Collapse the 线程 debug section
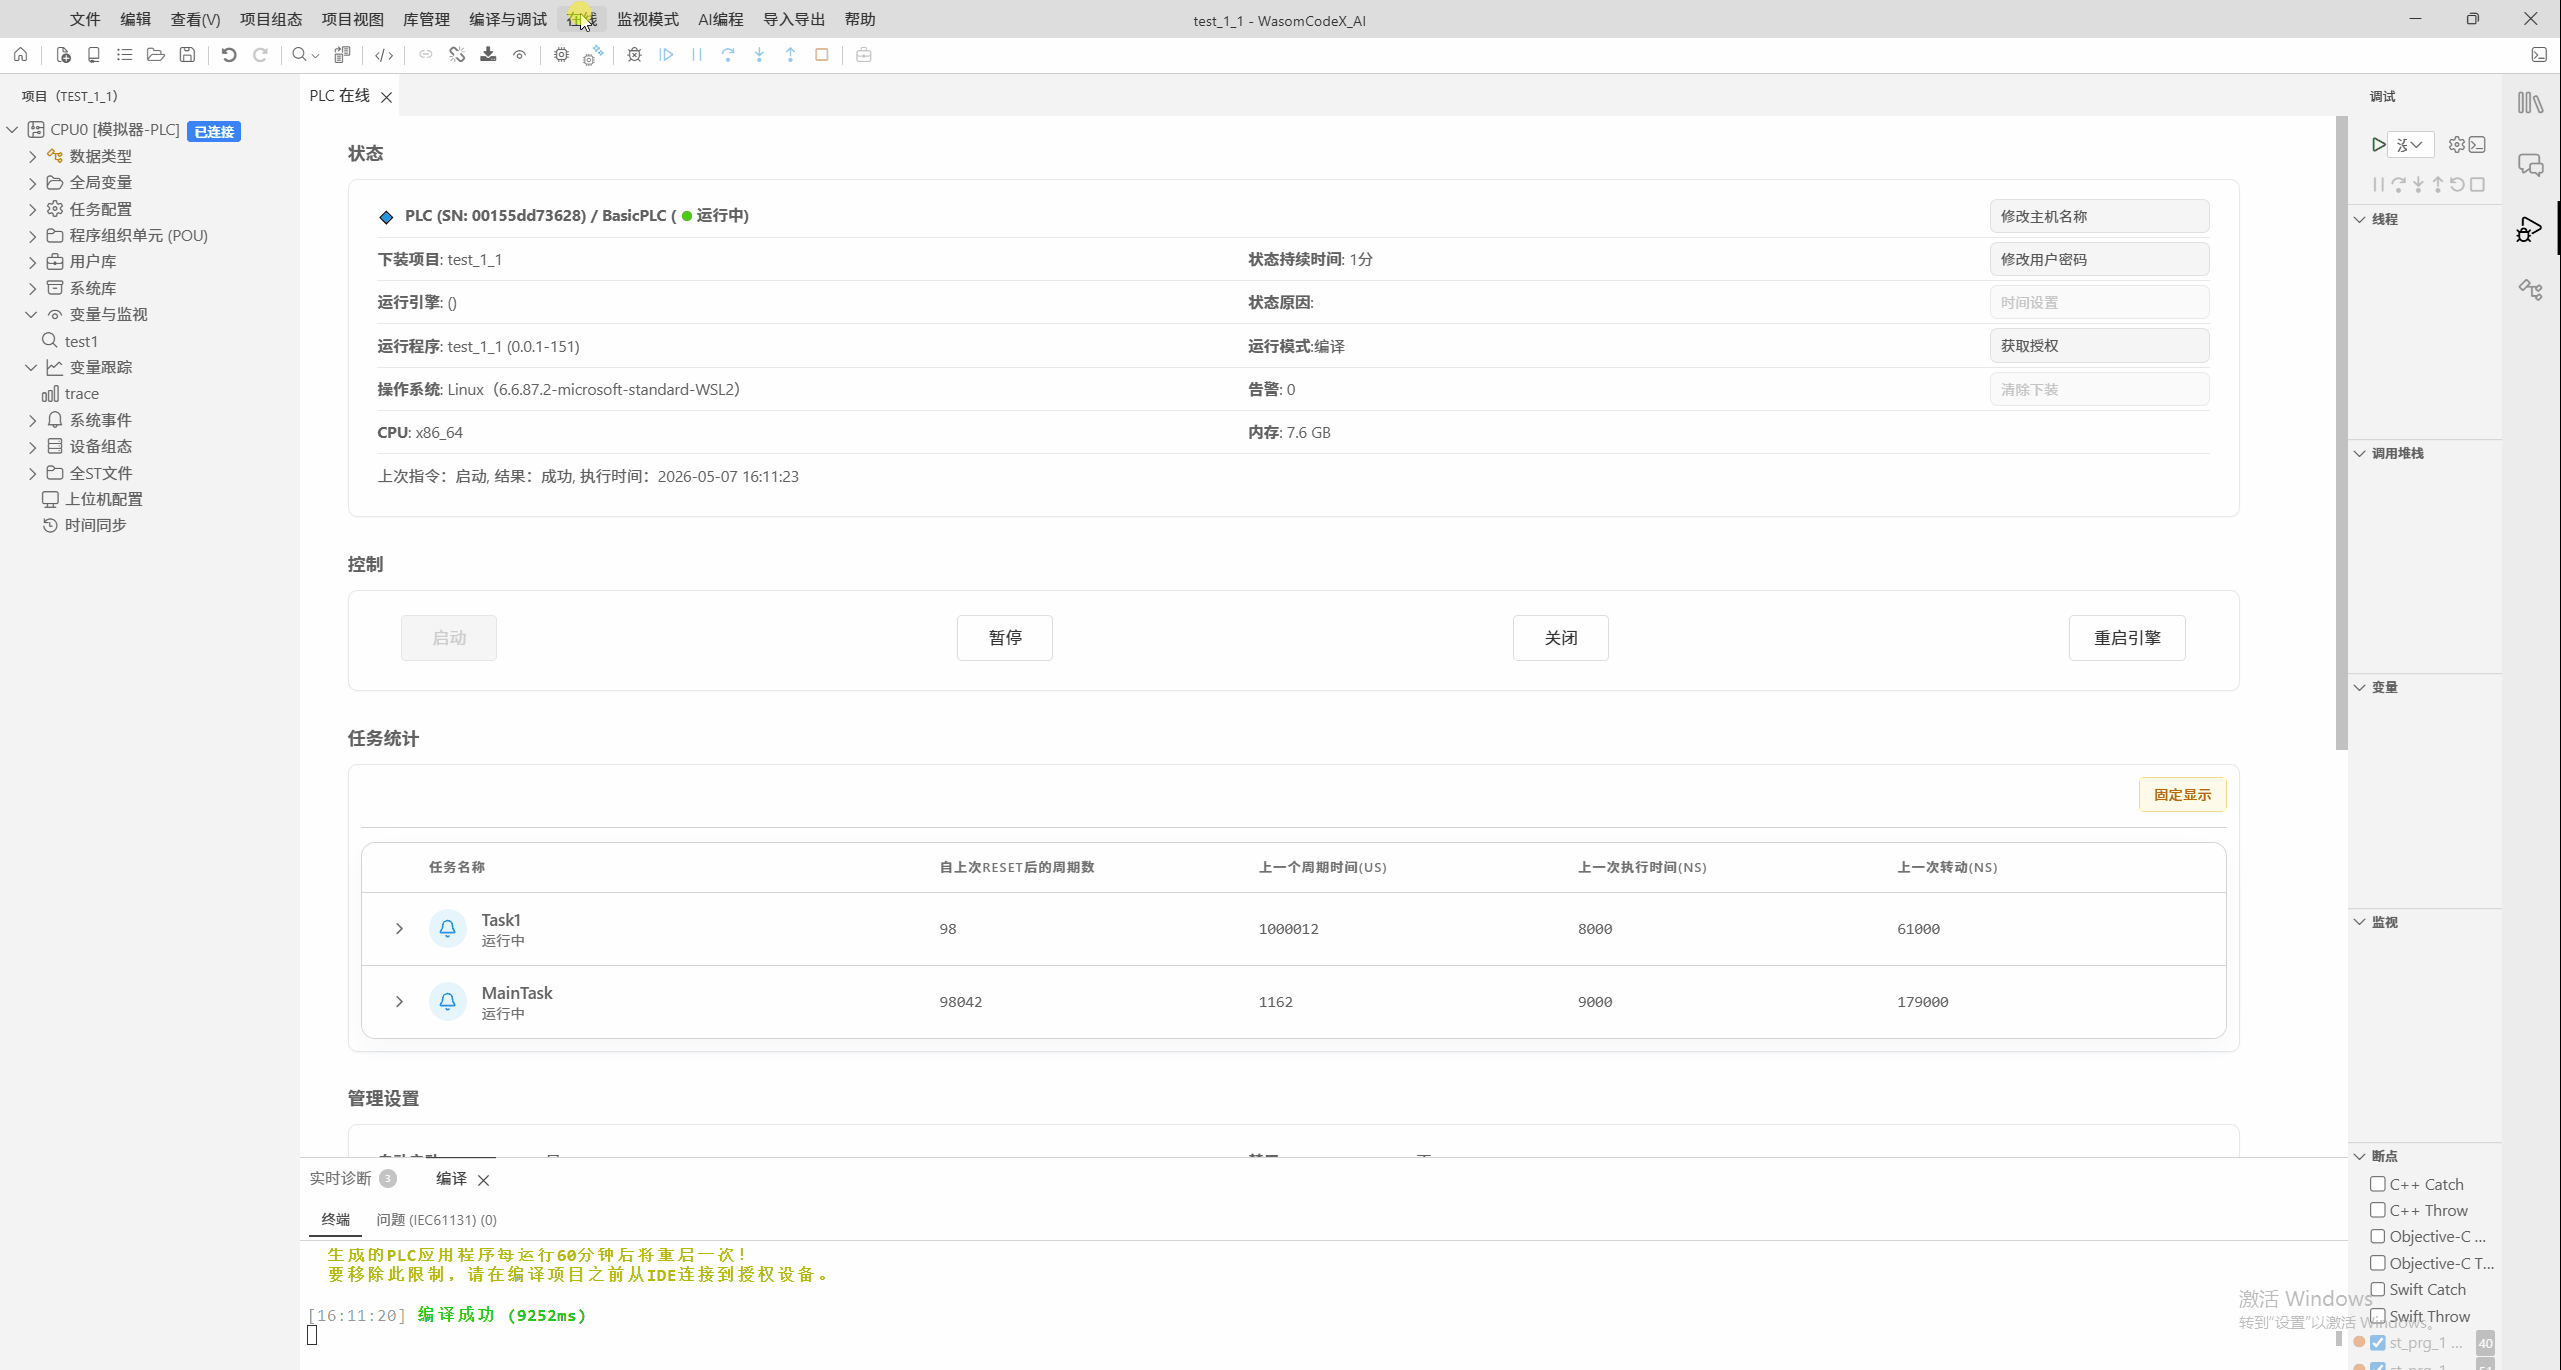This screenshot has height=1370, width=2561. coord(2360,219)
